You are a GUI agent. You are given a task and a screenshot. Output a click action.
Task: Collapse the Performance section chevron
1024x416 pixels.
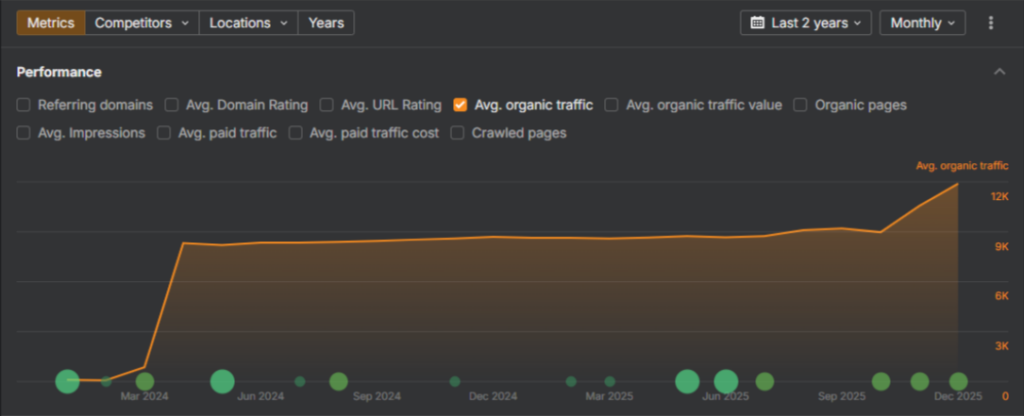[999, 72]
